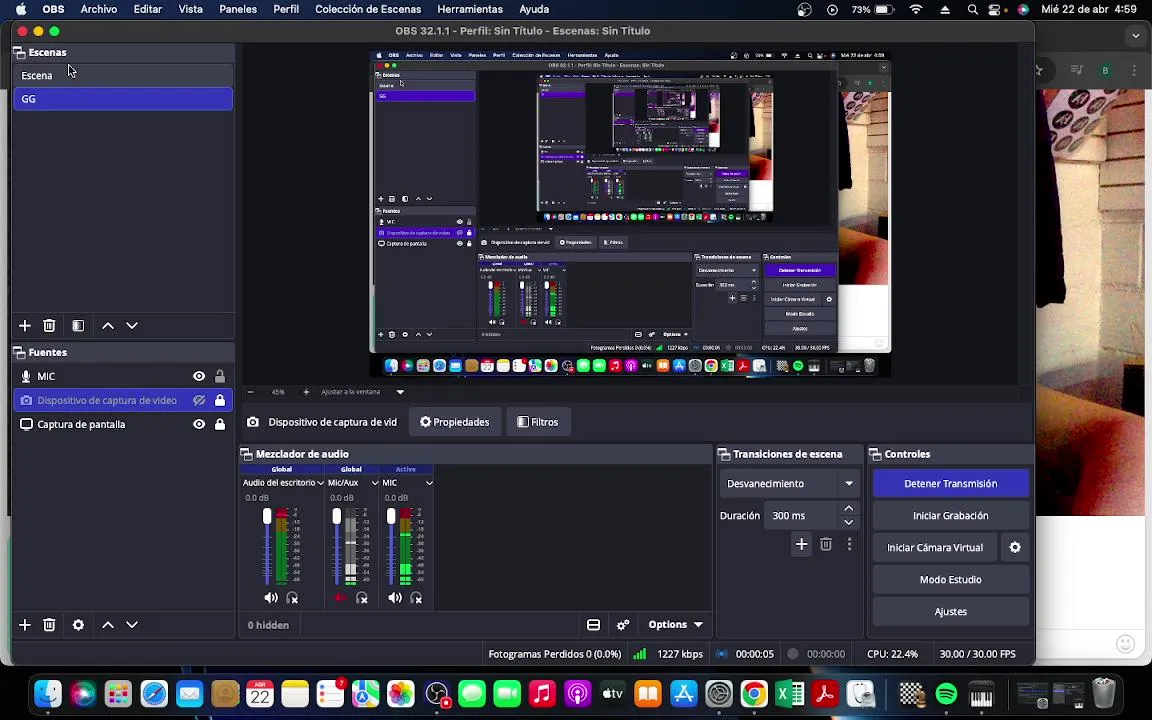Open Propiedades of the selected source

(454, 422)
